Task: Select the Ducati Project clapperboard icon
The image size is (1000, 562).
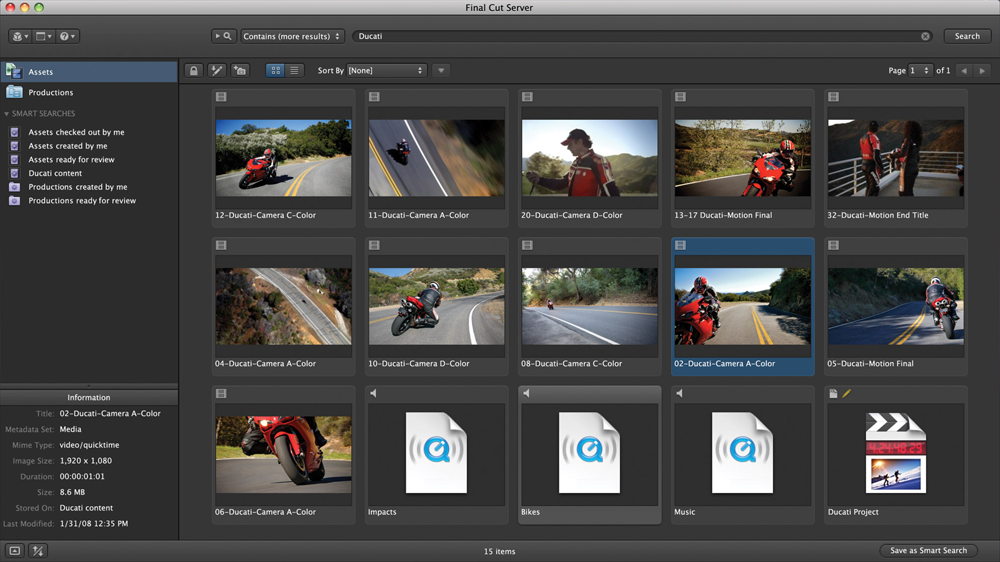Action: [x=895, y=453]
